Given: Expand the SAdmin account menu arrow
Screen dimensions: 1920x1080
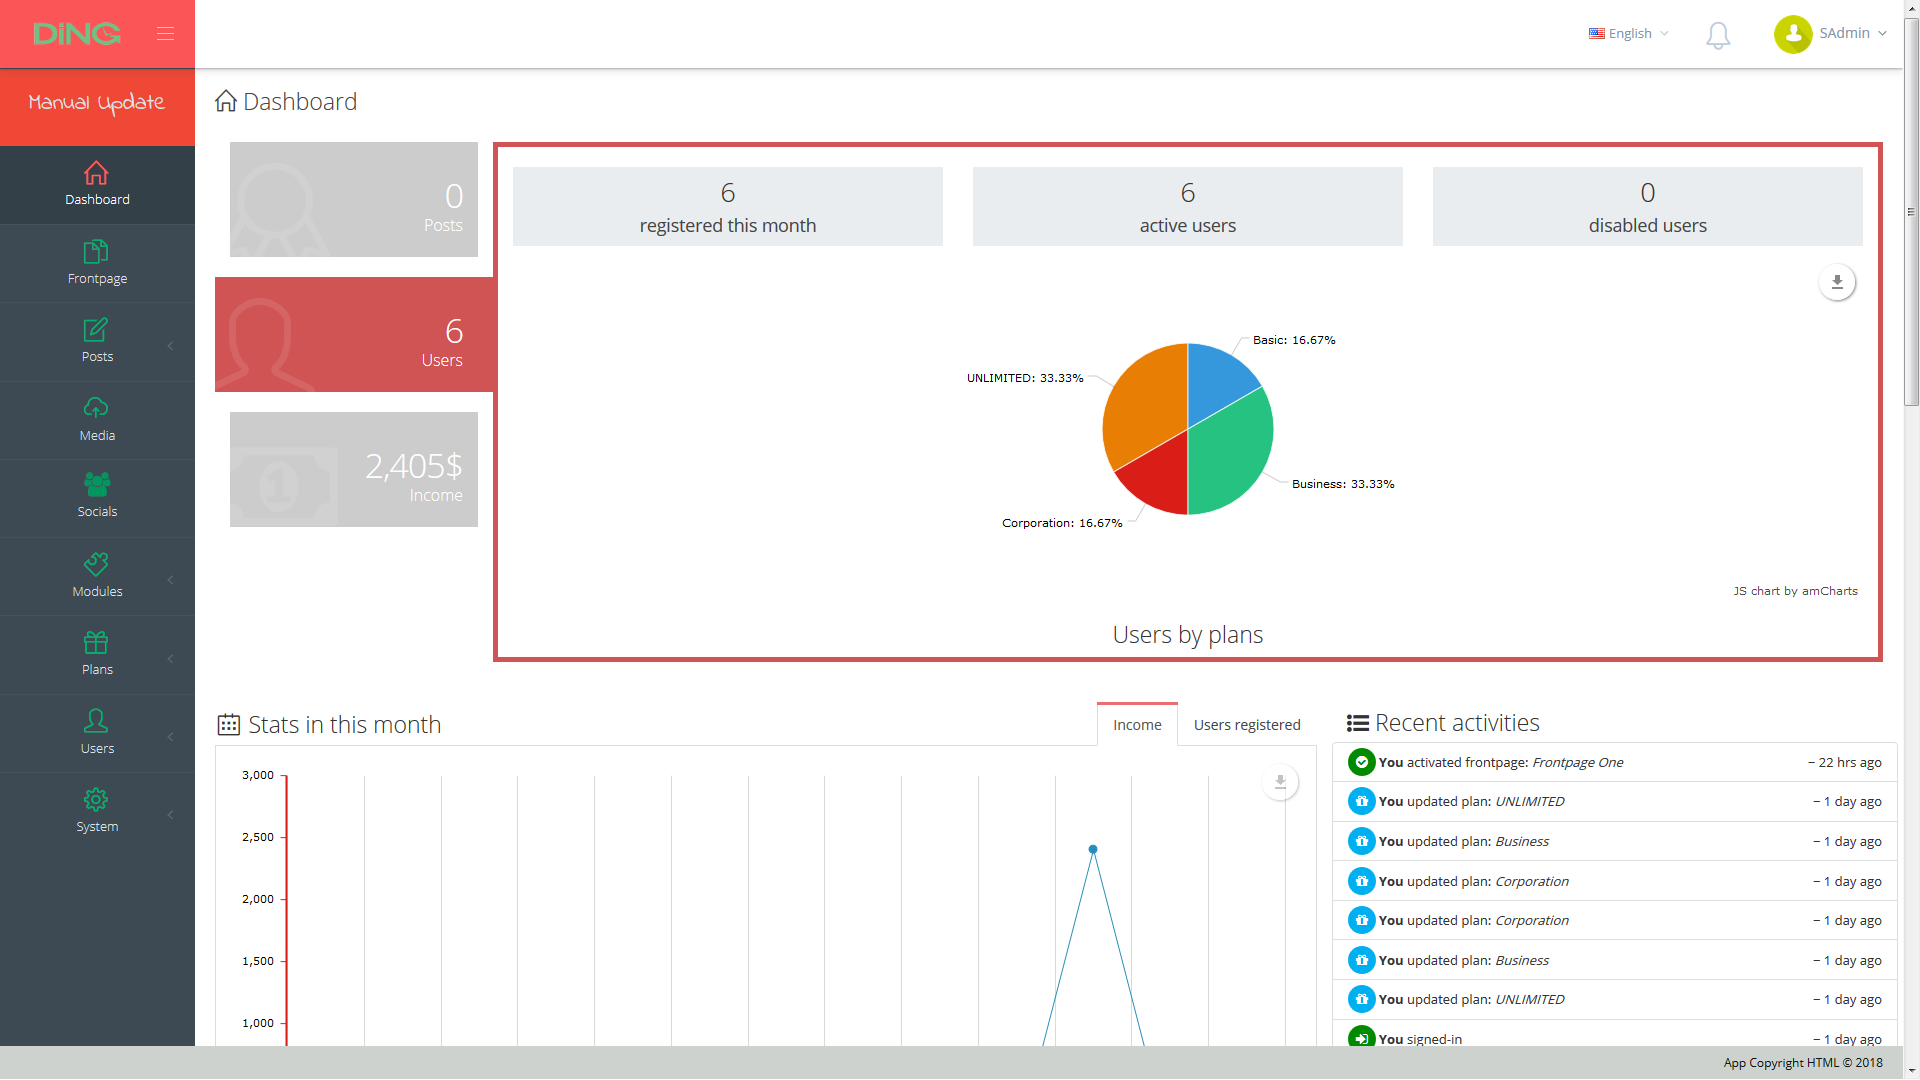Looking at the screenshot, I should (1883, 34).
